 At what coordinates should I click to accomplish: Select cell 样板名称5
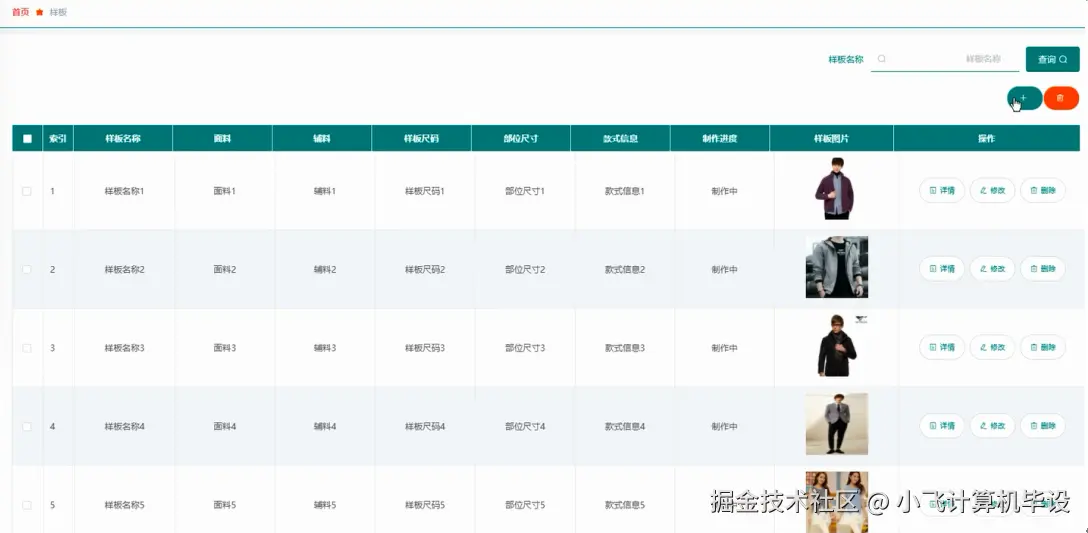click(124, 505)
